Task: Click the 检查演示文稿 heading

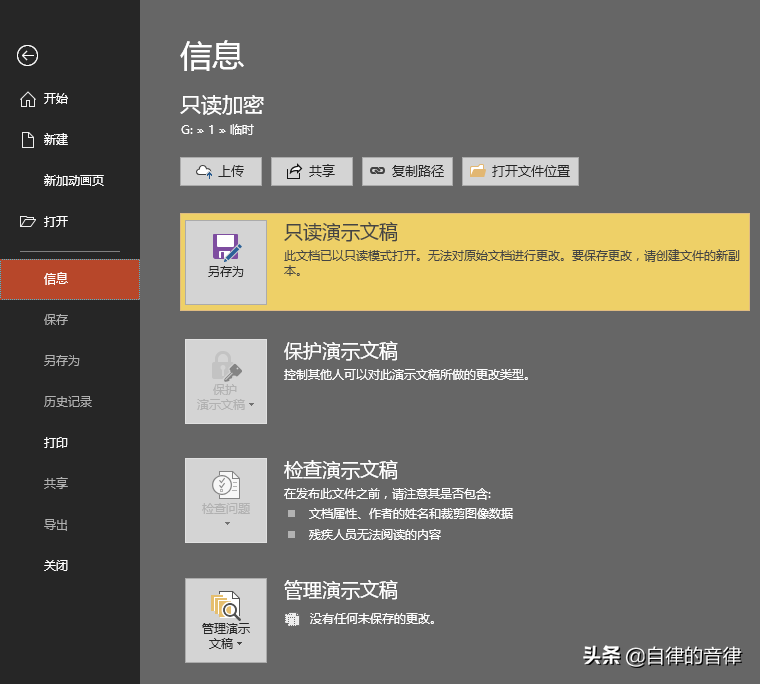Action: pyautogui.click(x=341, y=470)
